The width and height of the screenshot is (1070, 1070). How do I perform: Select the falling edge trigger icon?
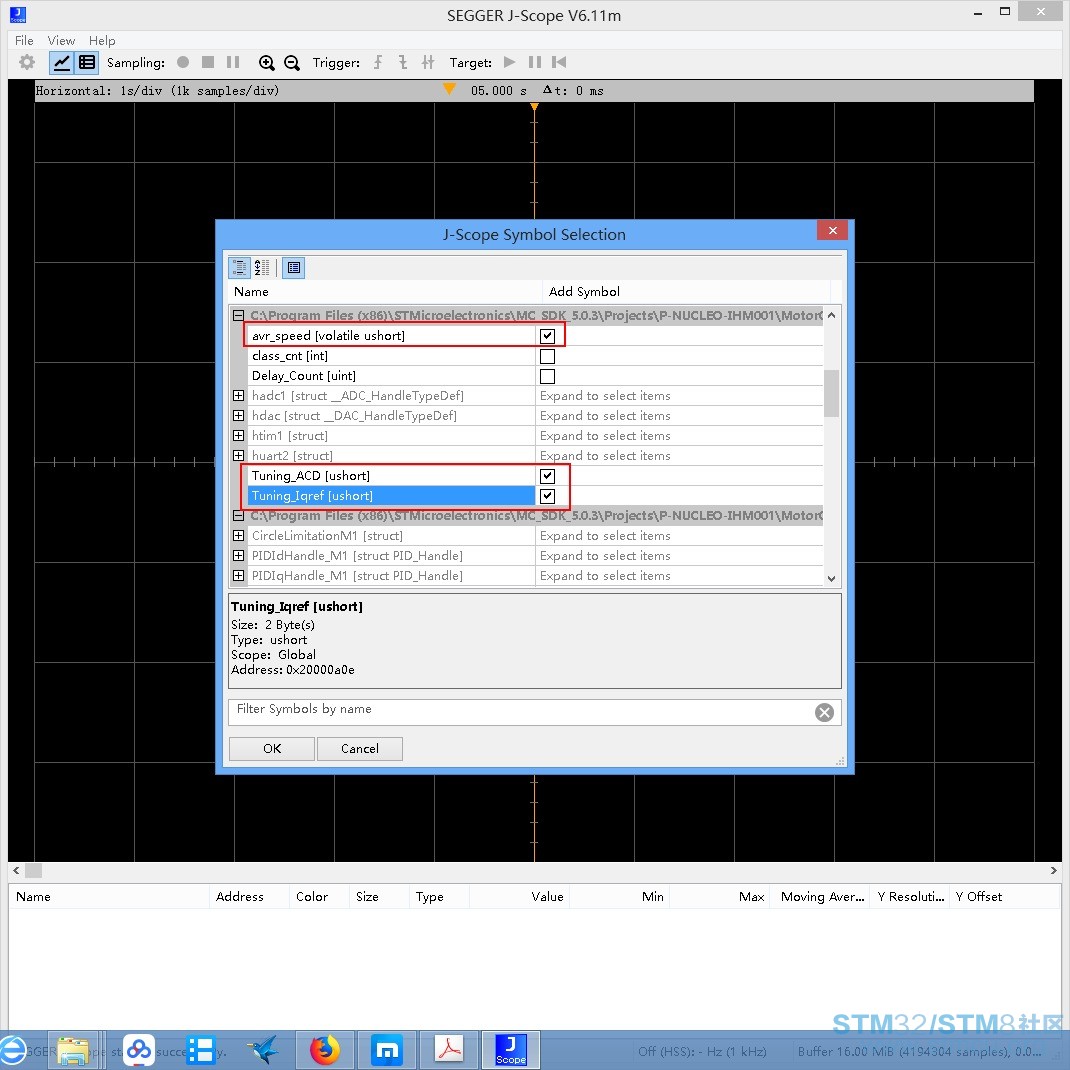pos(403,63)
